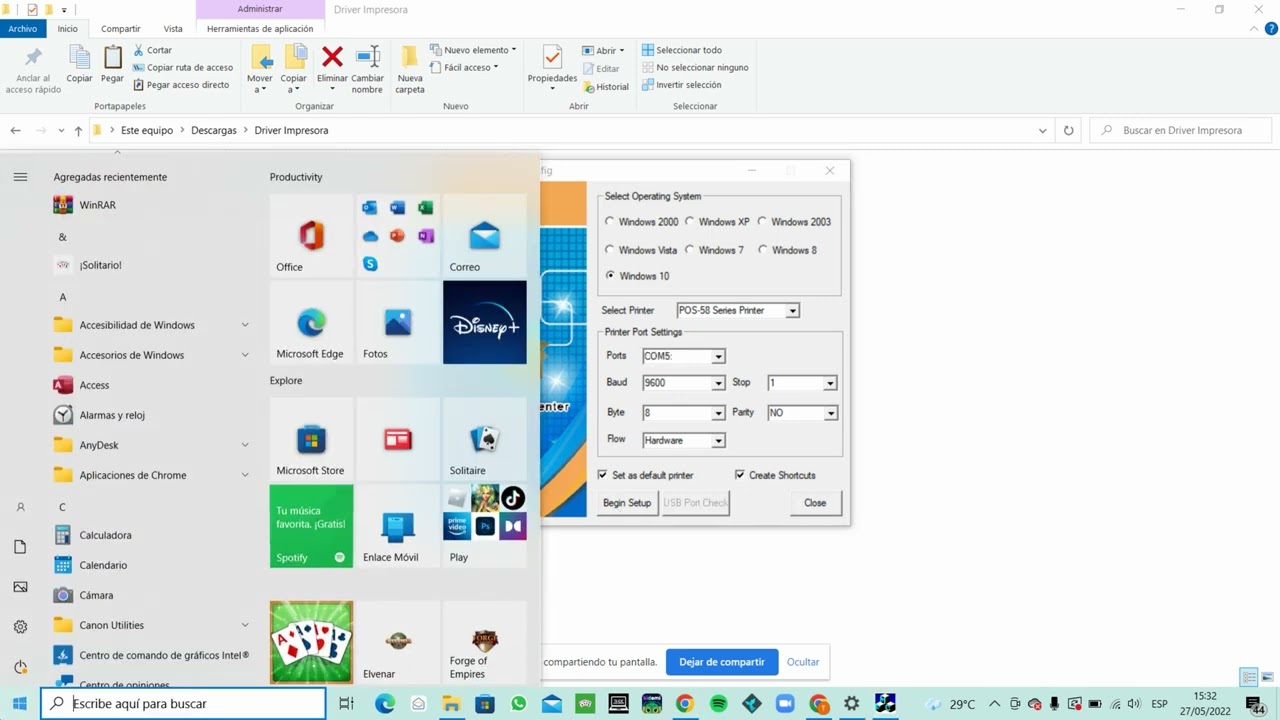Click Propiedades in the Explorer ribbon
Screen dimensions: 1280x720
(x=552, y=67)
